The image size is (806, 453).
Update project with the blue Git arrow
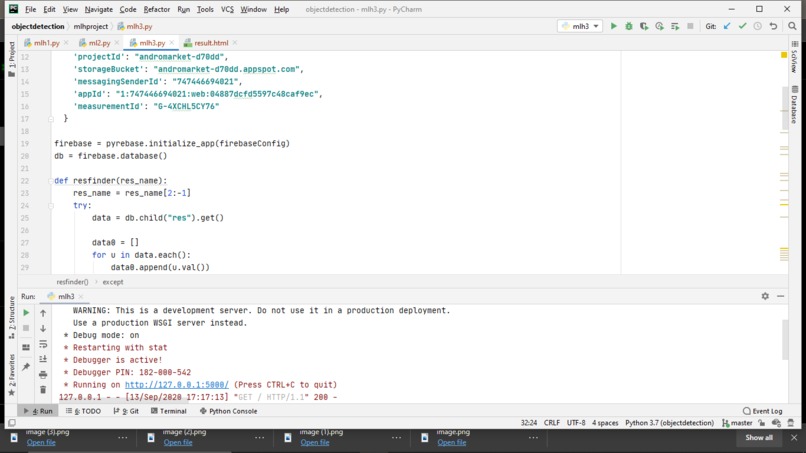727,26
